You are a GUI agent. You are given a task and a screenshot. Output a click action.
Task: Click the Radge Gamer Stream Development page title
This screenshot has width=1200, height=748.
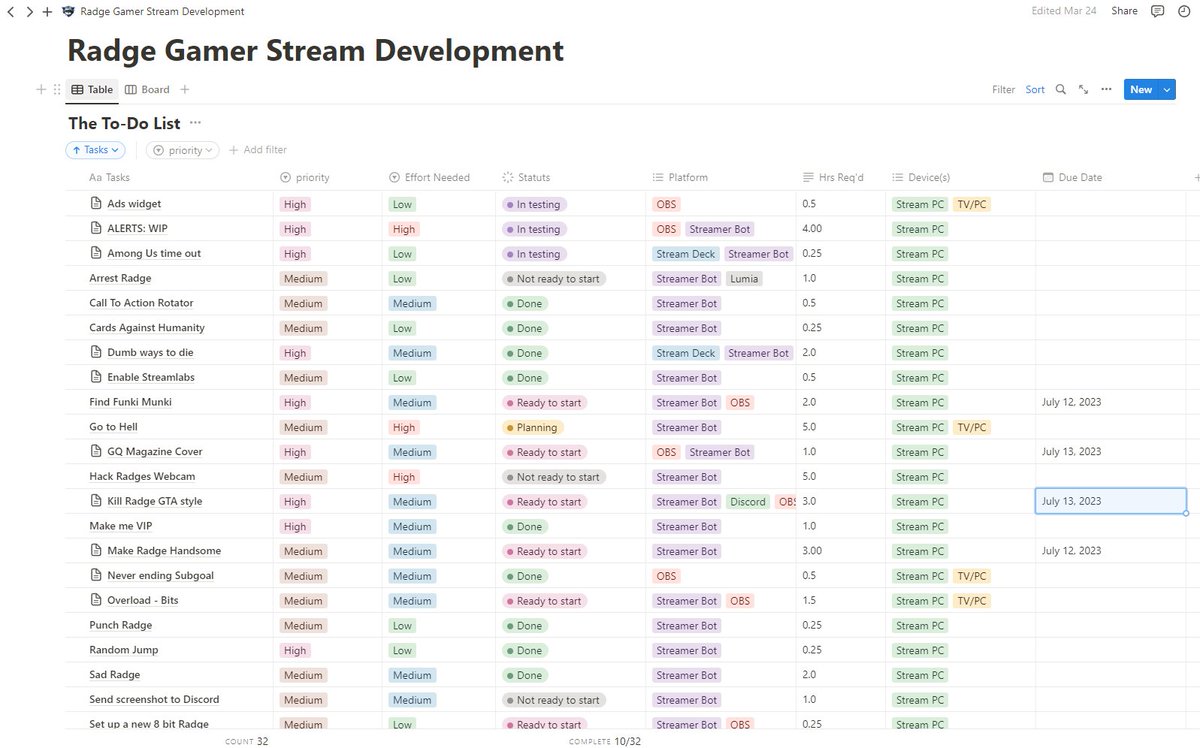(315, 50)
